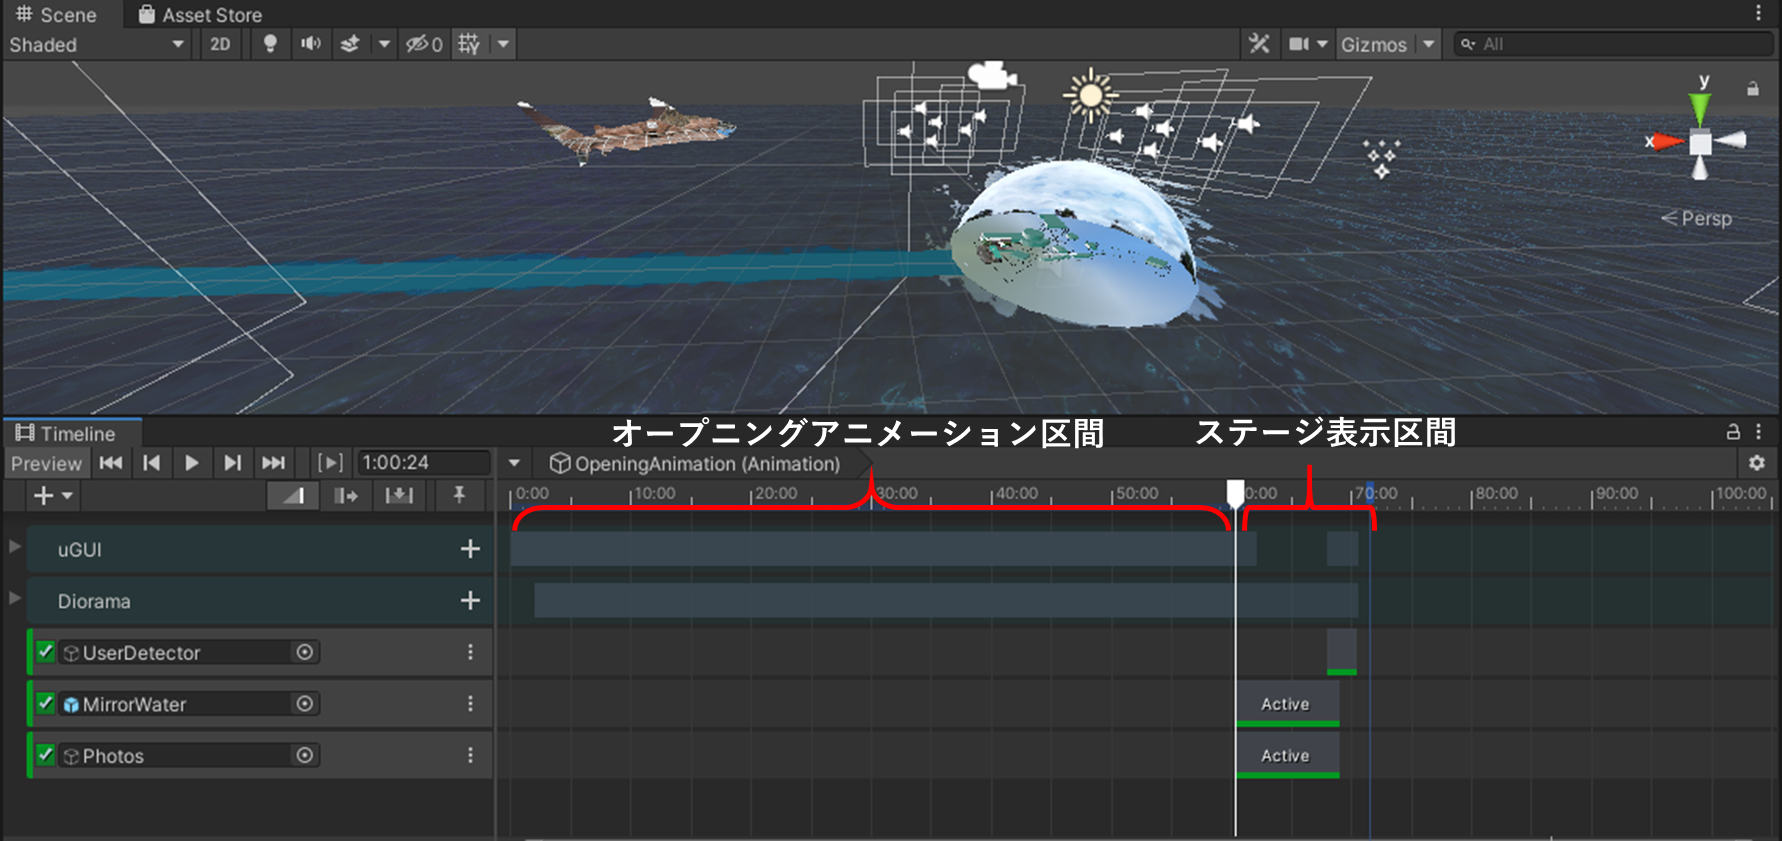Toggle play range mode button
Screen dimensions: 1782x841
330,463
